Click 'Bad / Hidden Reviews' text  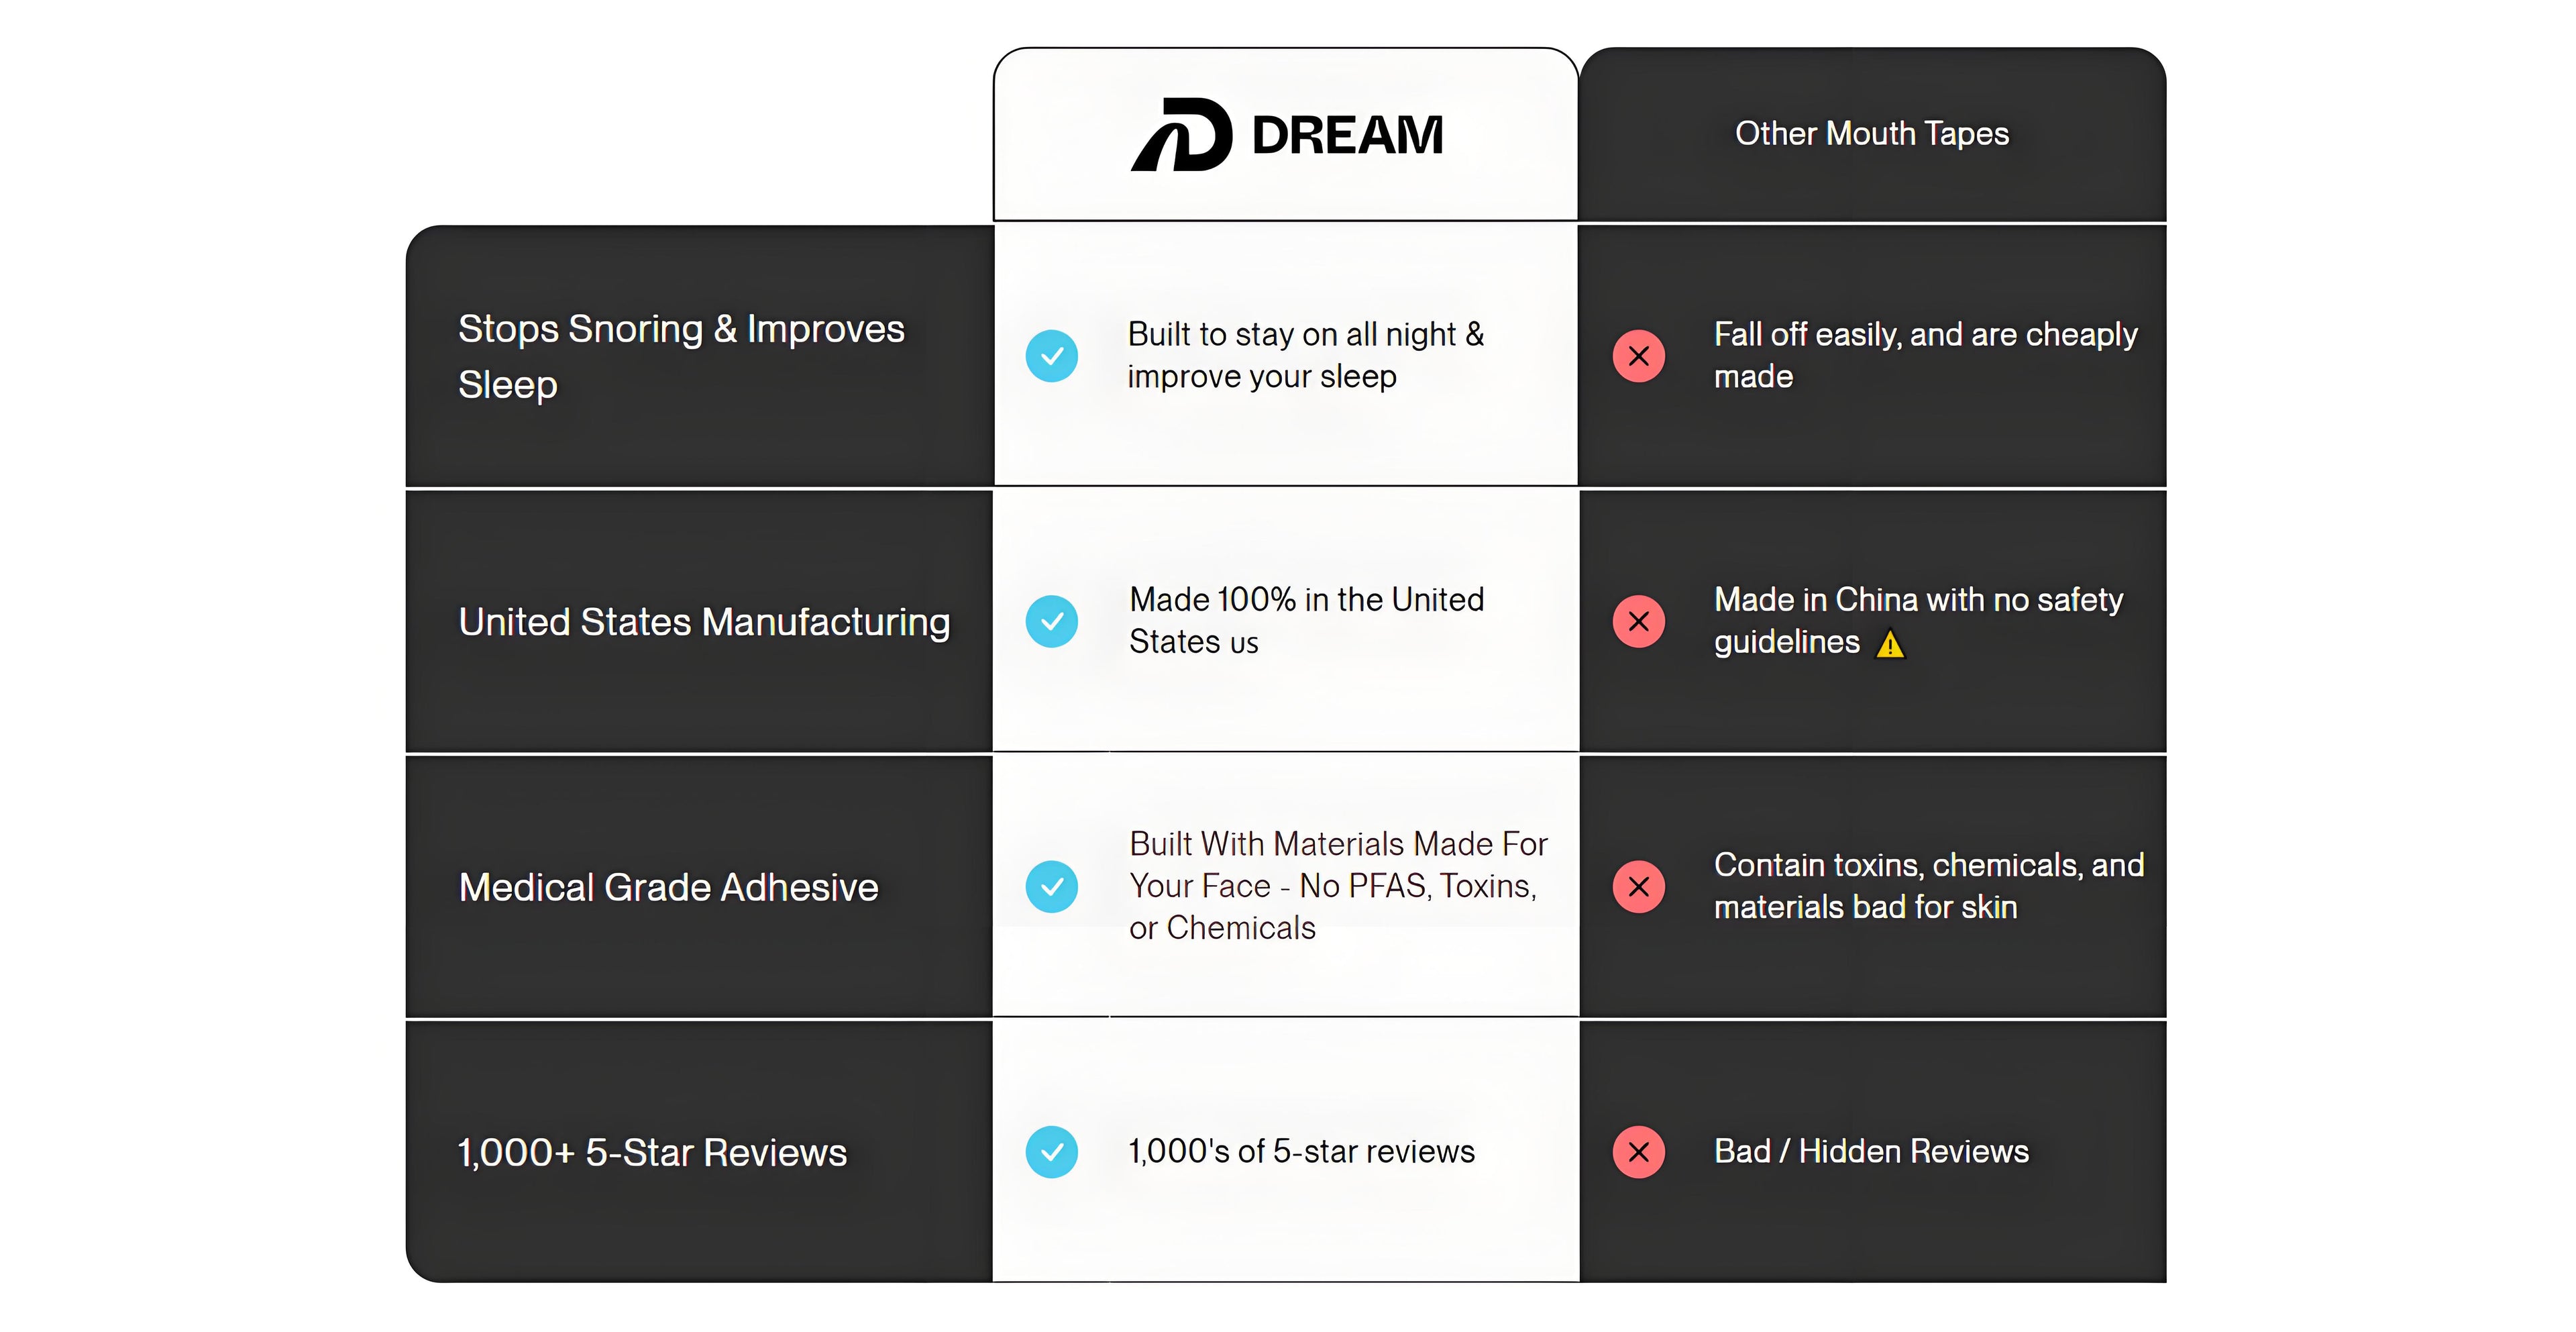1871,1151
